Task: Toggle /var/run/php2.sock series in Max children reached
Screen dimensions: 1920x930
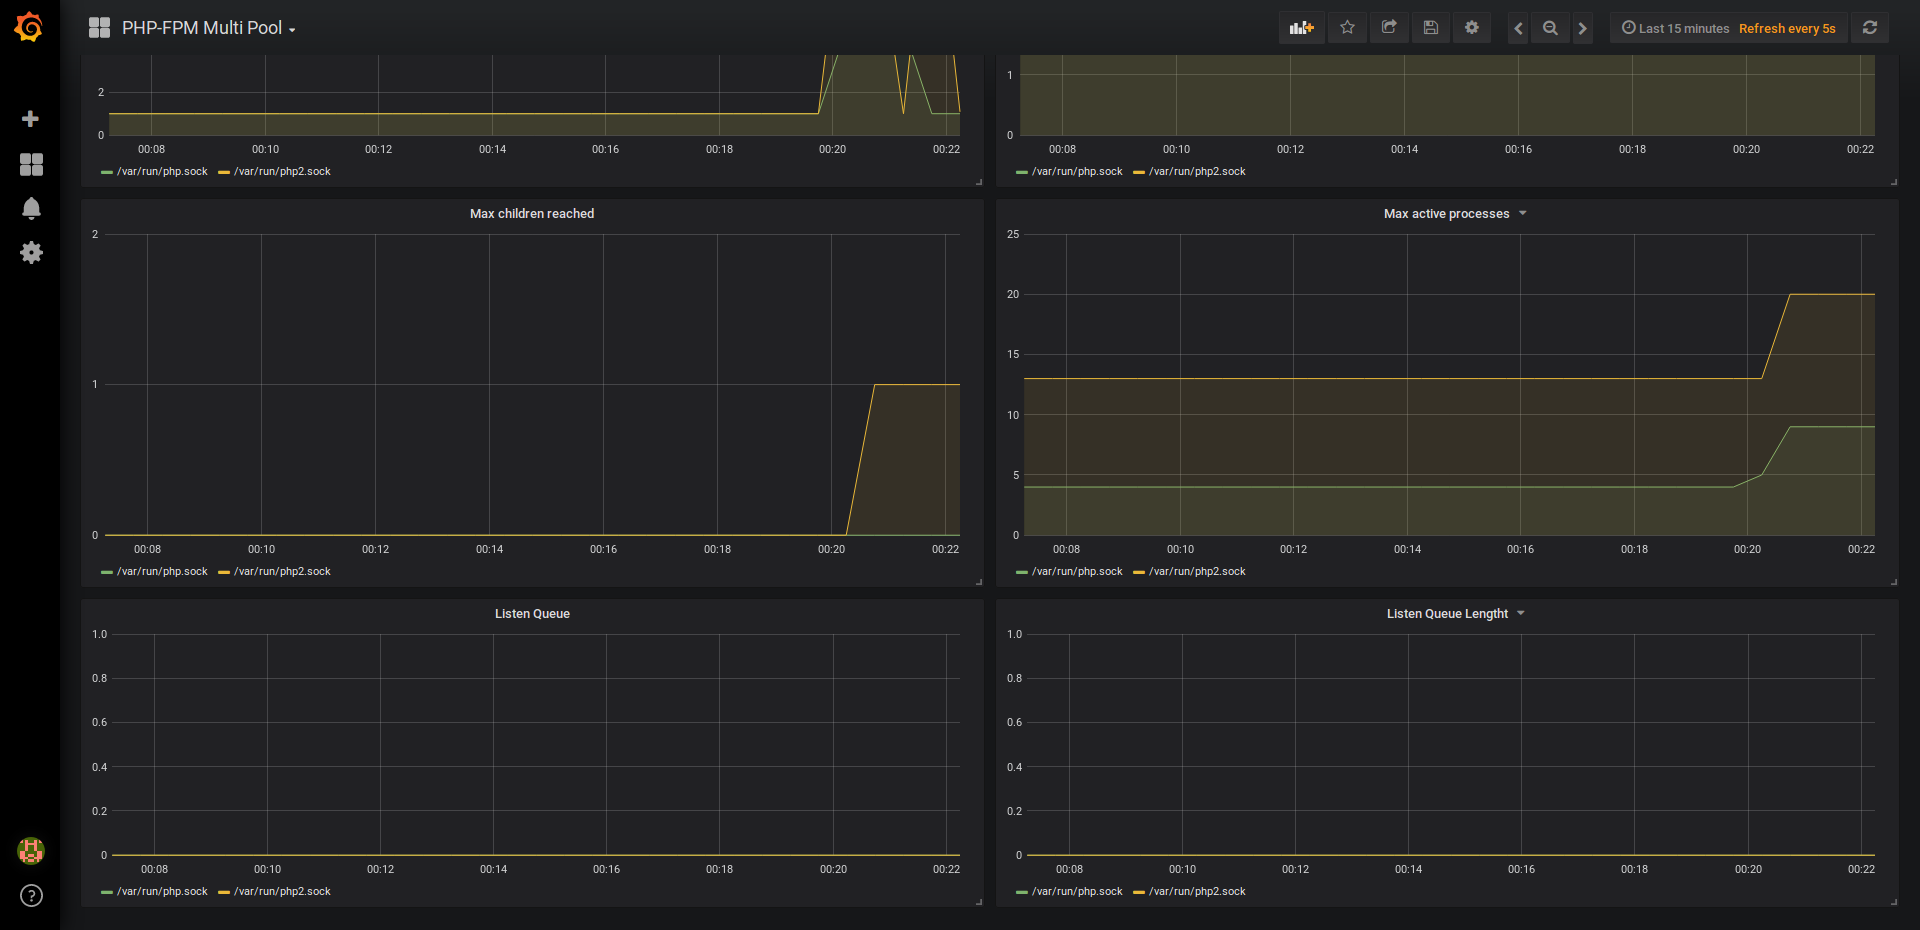Action: coord(282,572)
